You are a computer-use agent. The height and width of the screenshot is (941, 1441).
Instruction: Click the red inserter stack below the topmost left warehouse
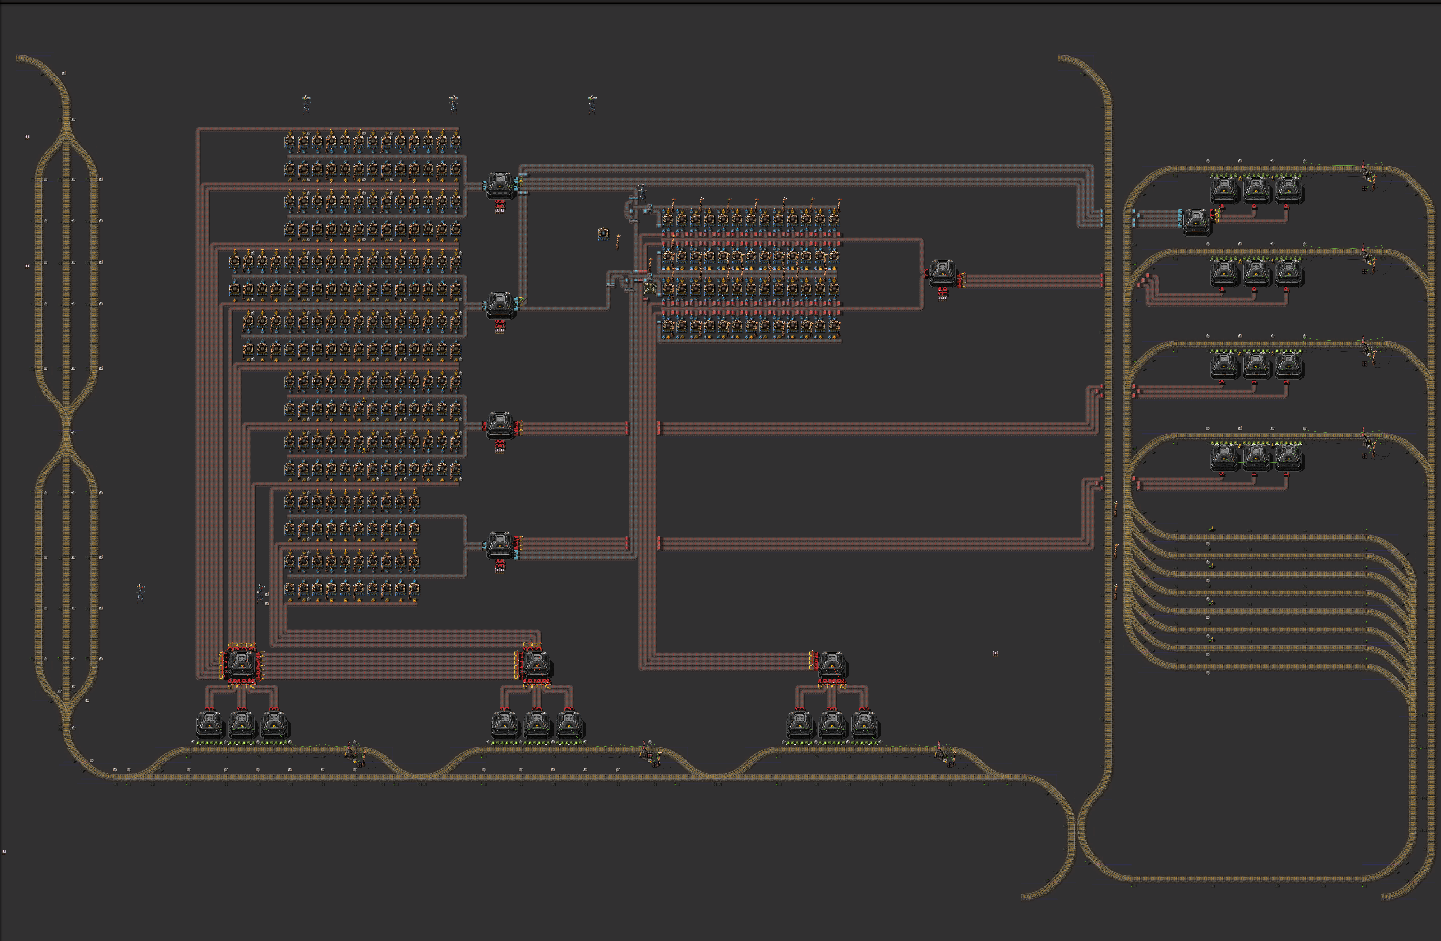coord(500,206)
